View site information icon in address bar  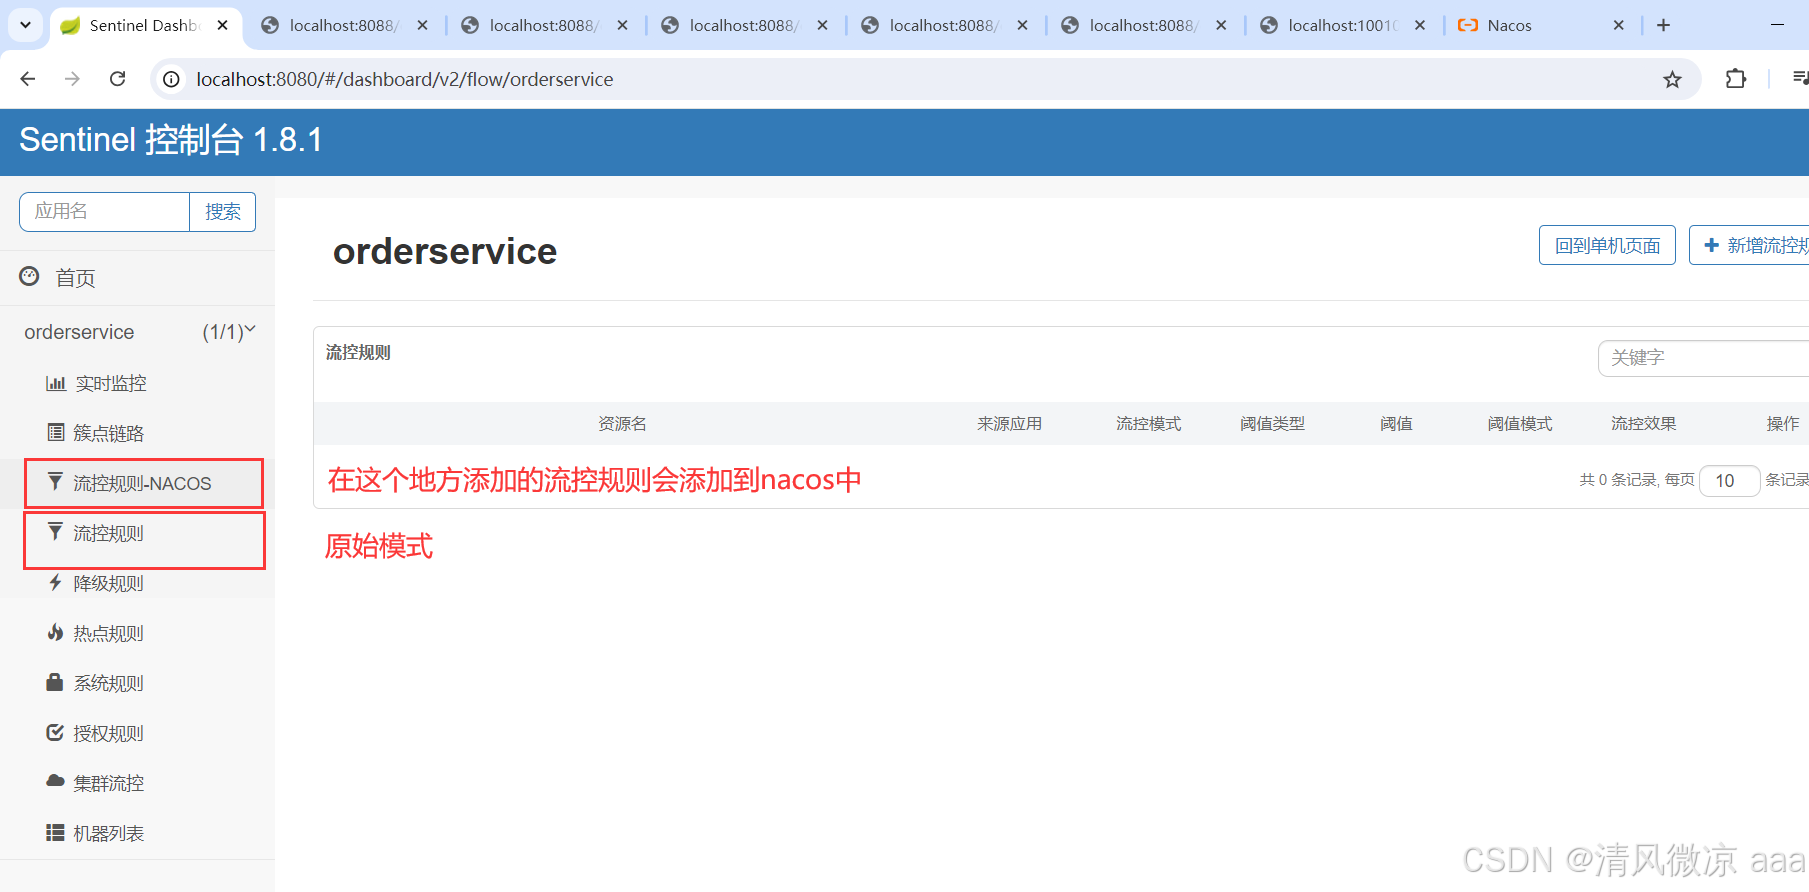(172, 79)
